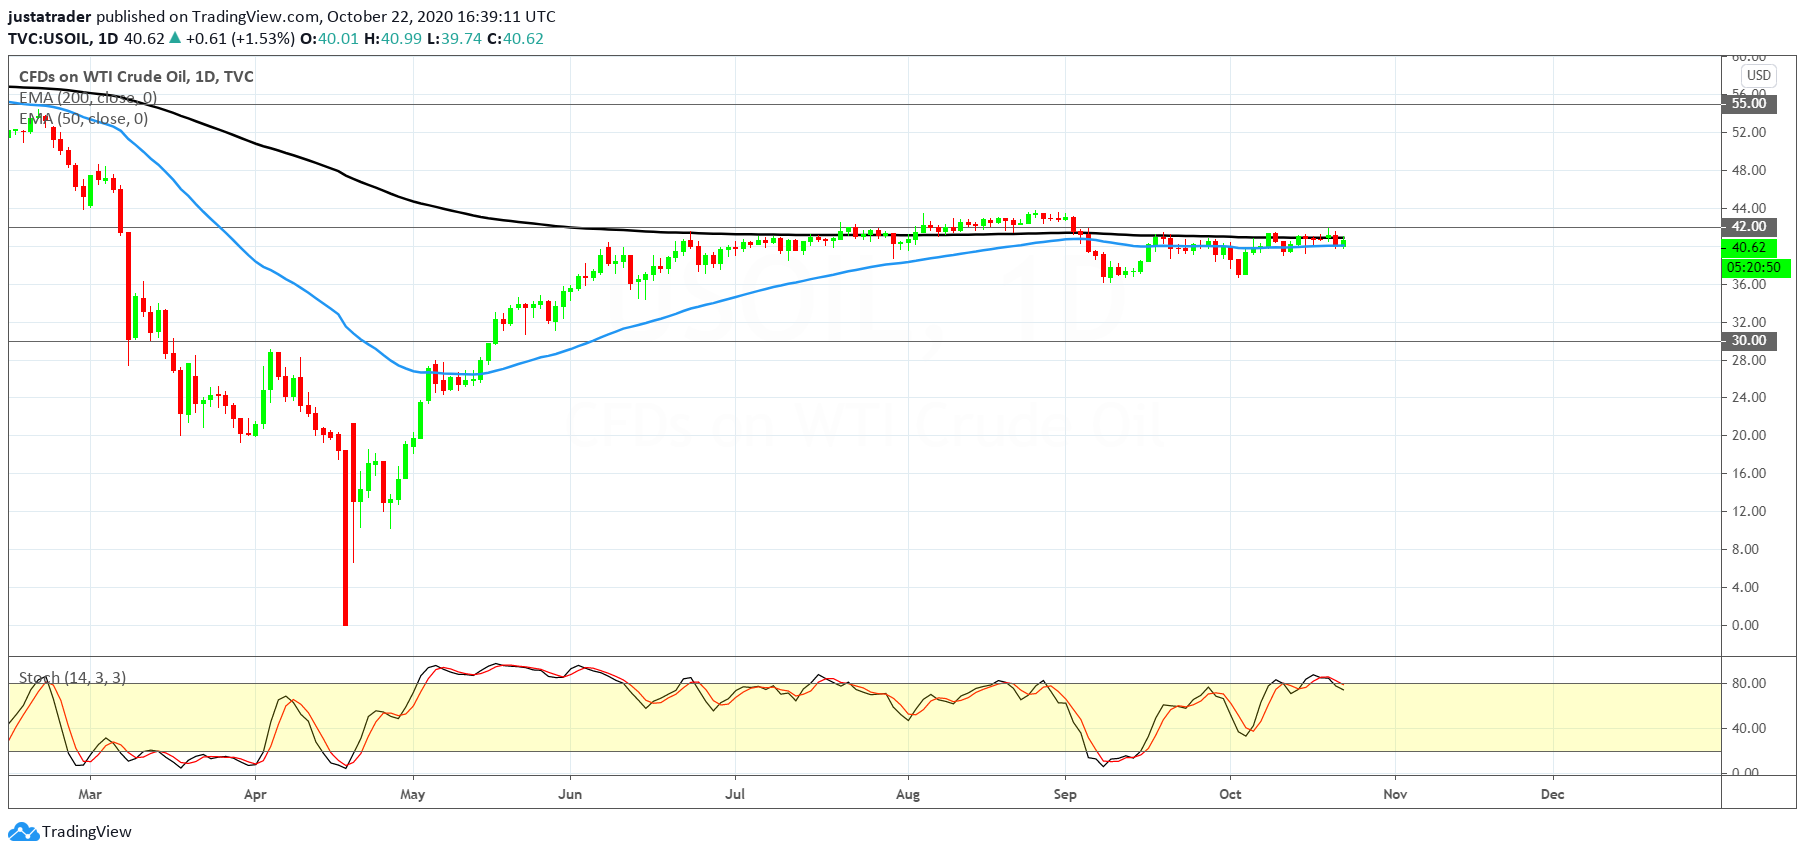1805x855 pixels.
Task: Click the 05:20:50 bar countdown label
Action: point(1753,267)
